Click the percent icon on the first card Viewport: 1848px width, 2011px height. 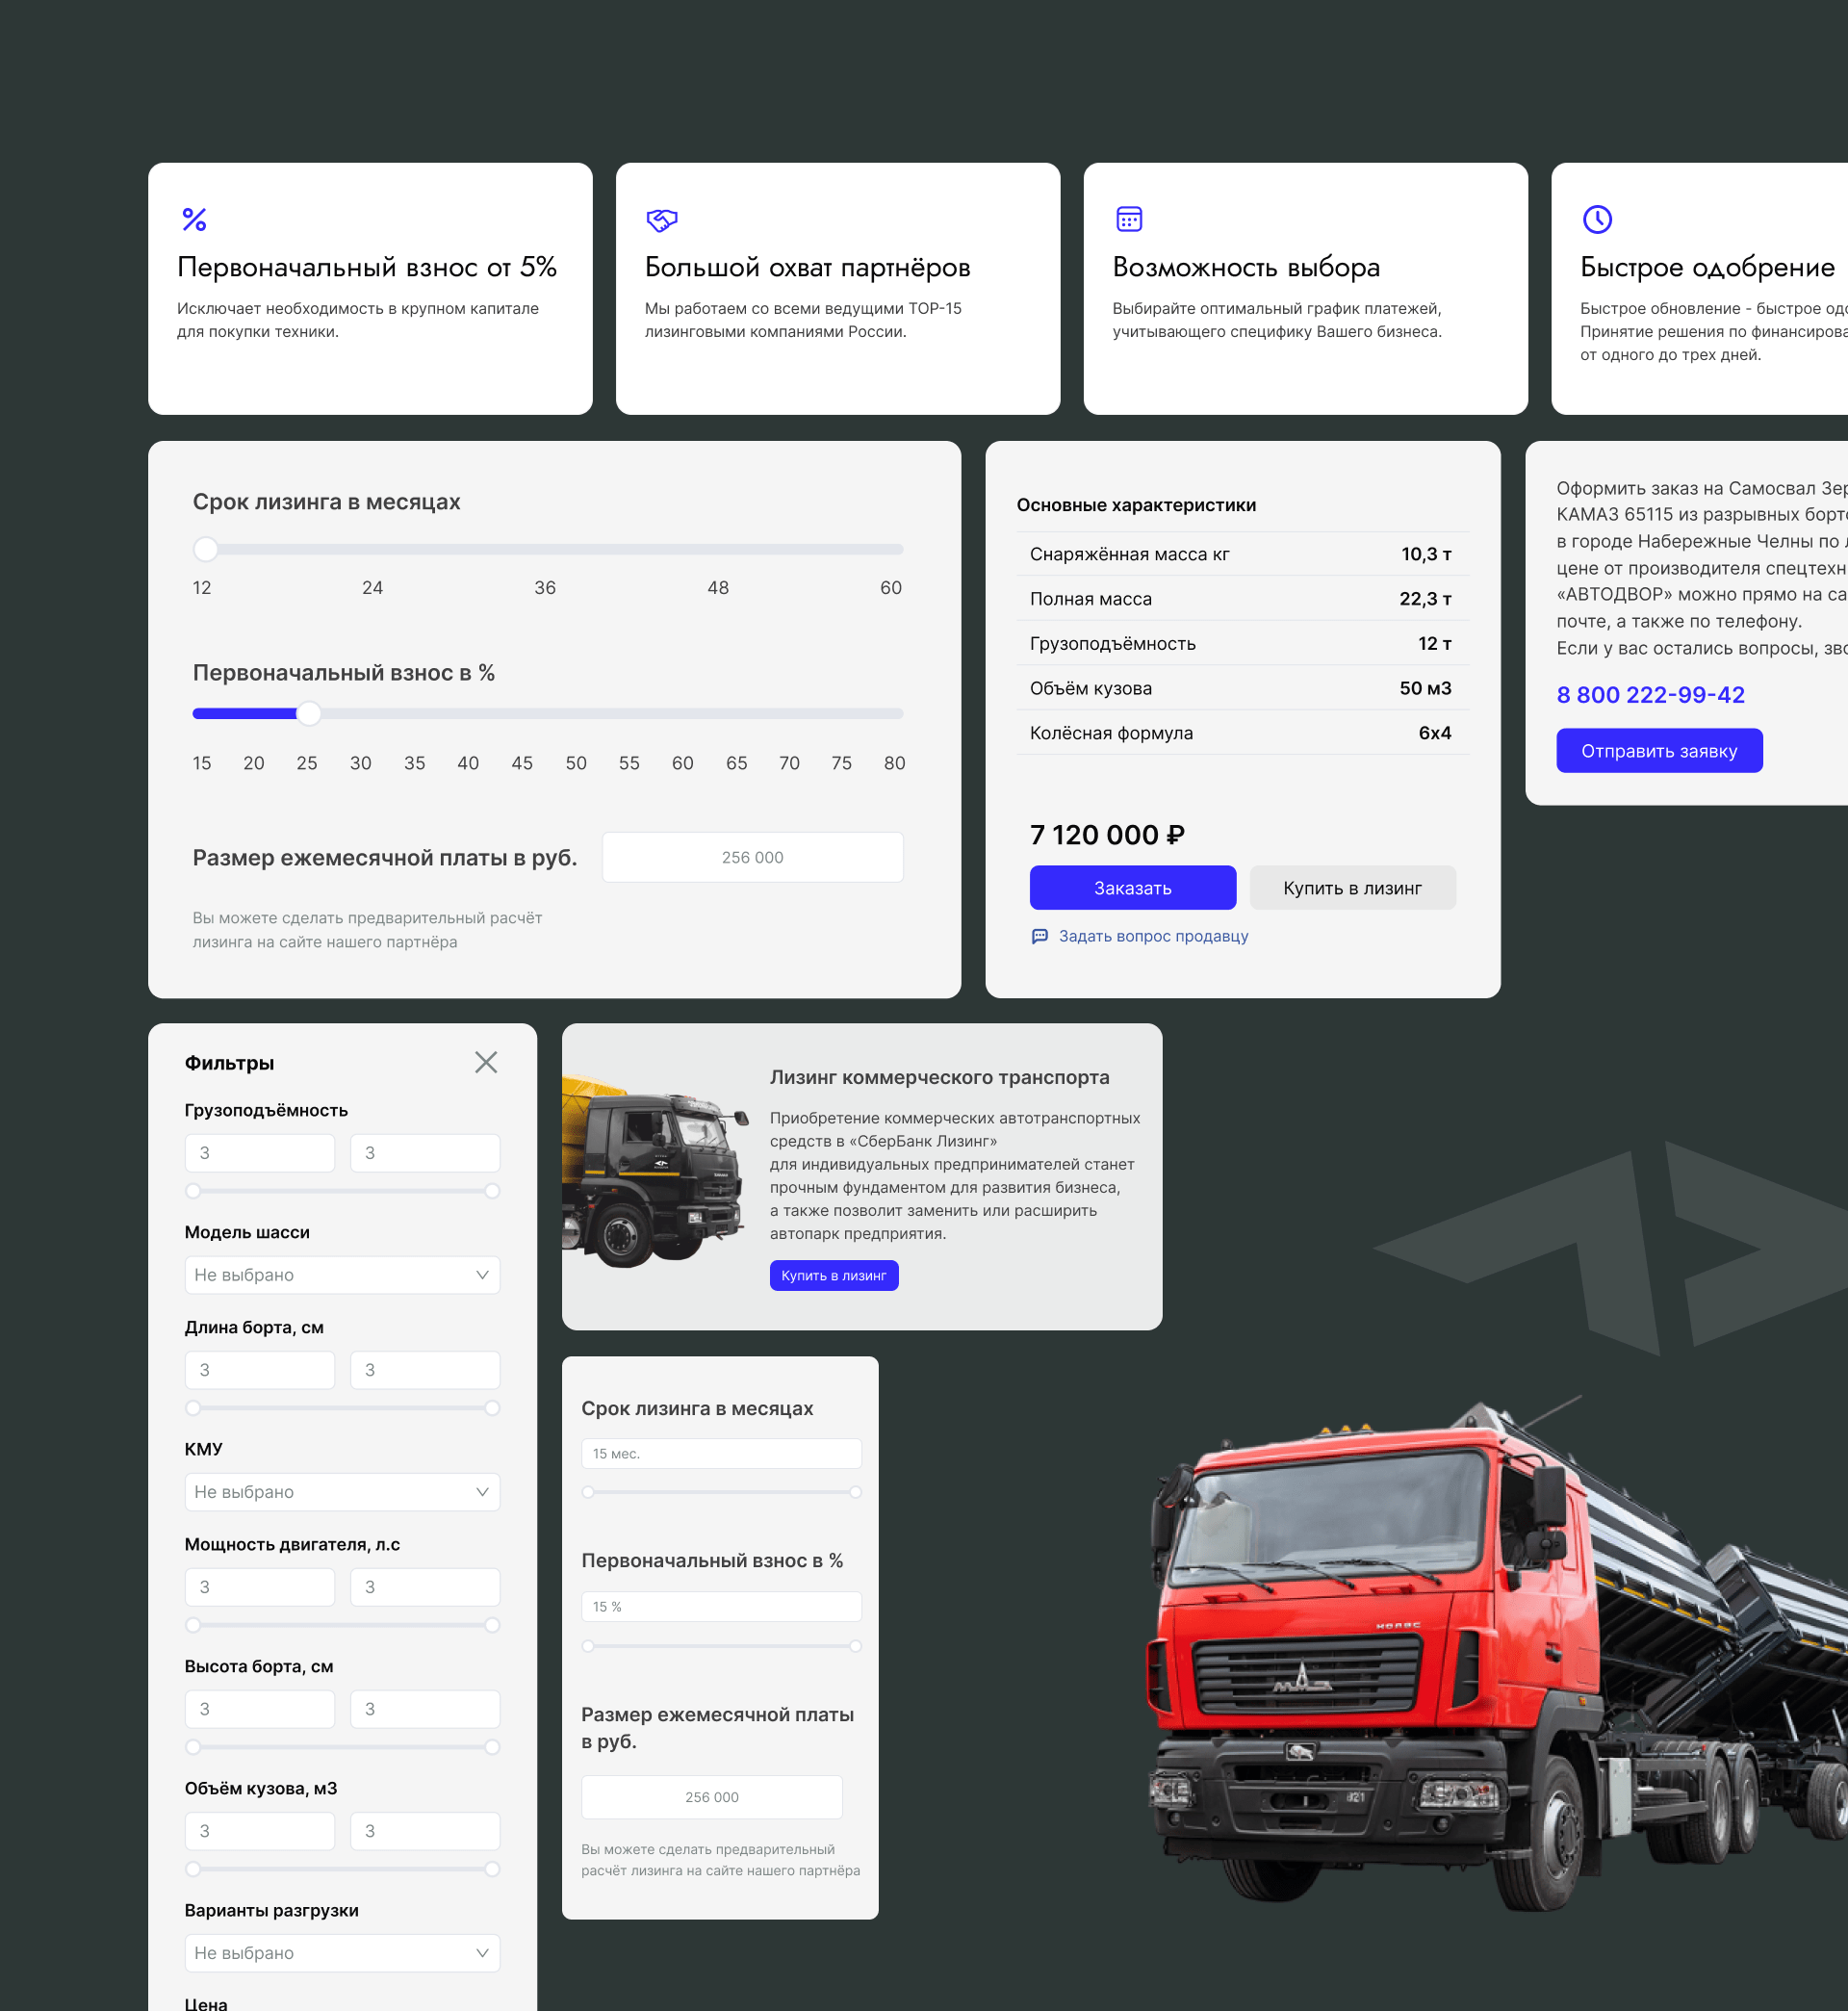(x=194, y=219)
